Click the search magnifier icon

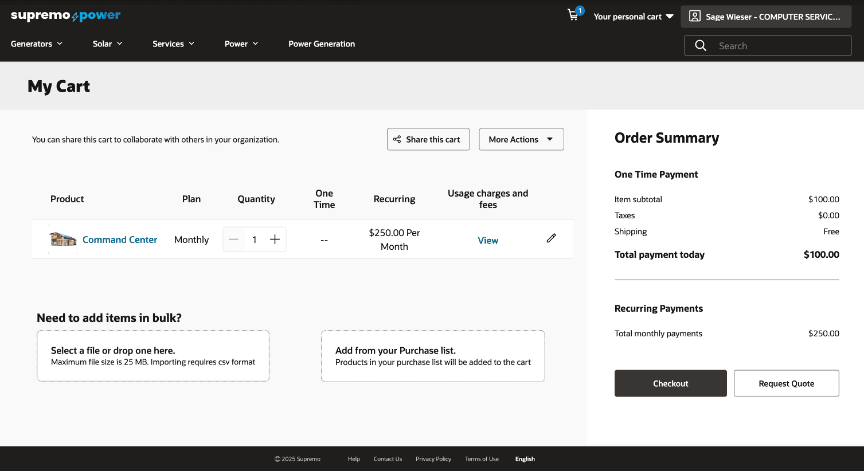click(700, 46)
